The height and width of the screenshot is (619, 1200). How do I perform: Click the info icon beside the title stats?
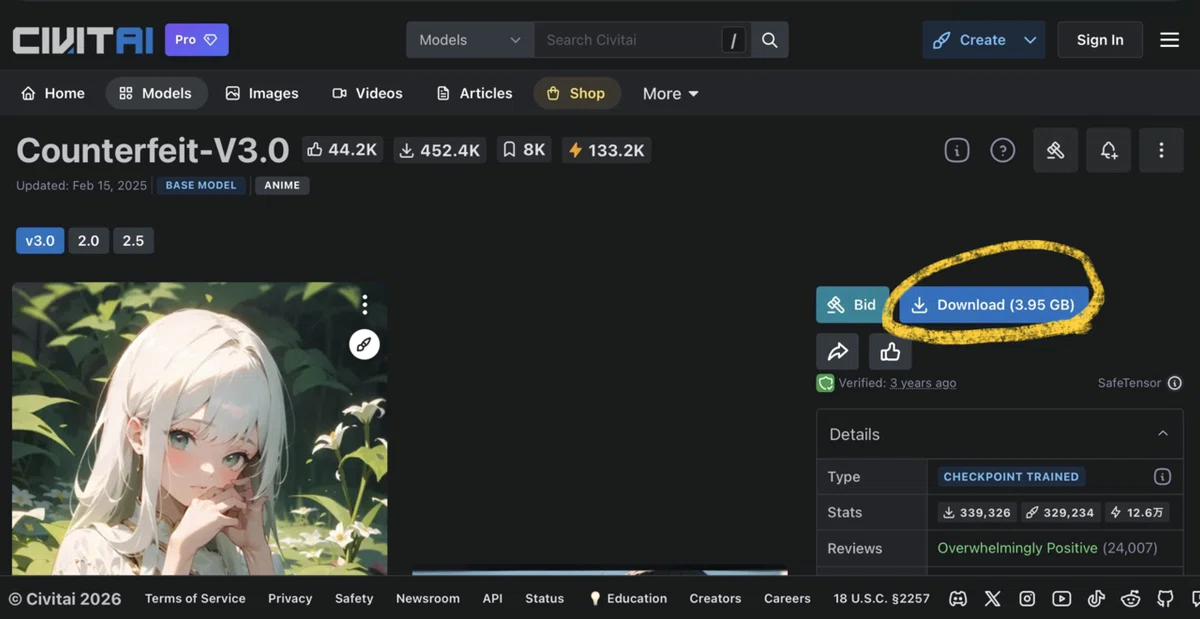click(957, 150)
